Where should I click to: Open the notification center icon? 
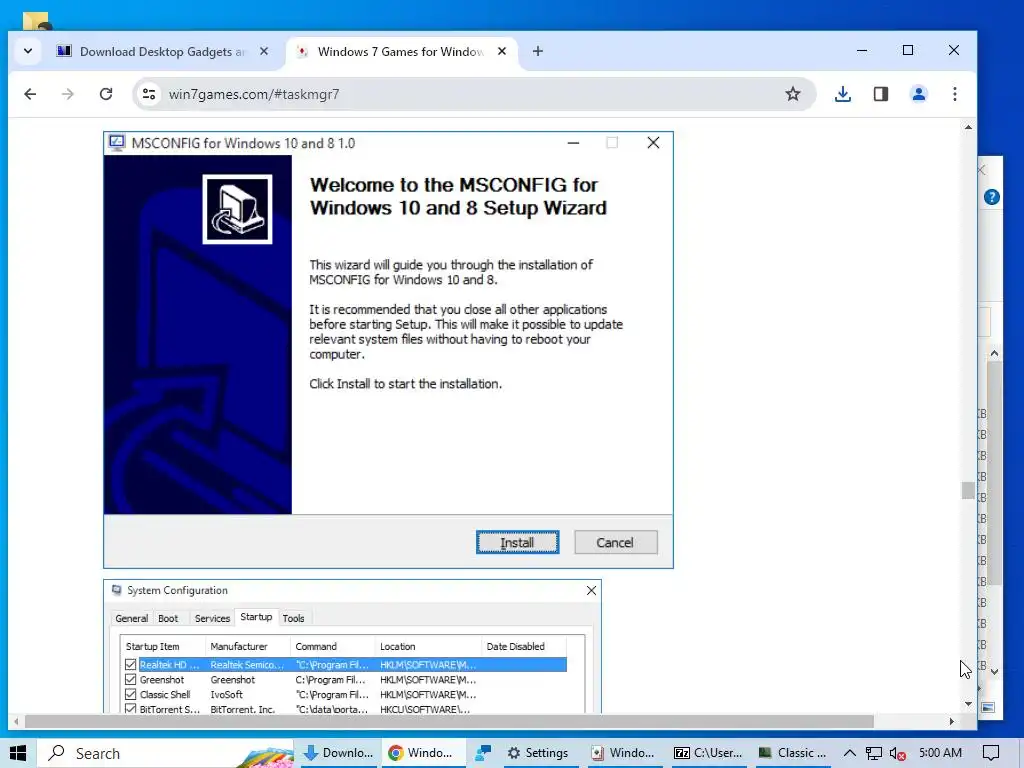tap(991, 754)
